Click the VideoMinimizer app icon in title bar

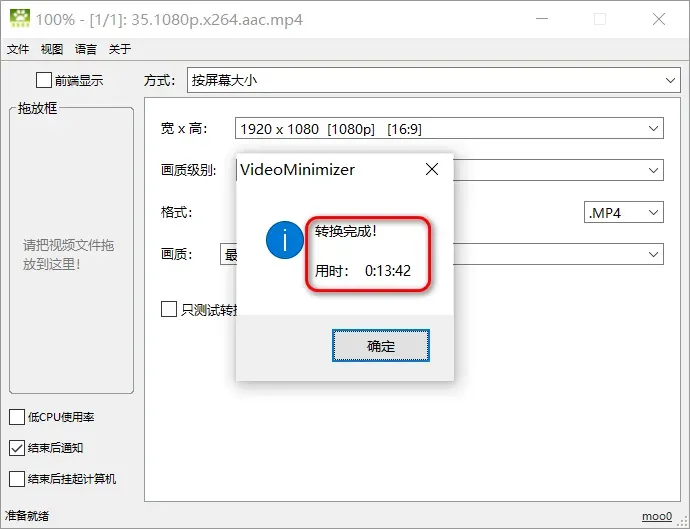(20, 19)
